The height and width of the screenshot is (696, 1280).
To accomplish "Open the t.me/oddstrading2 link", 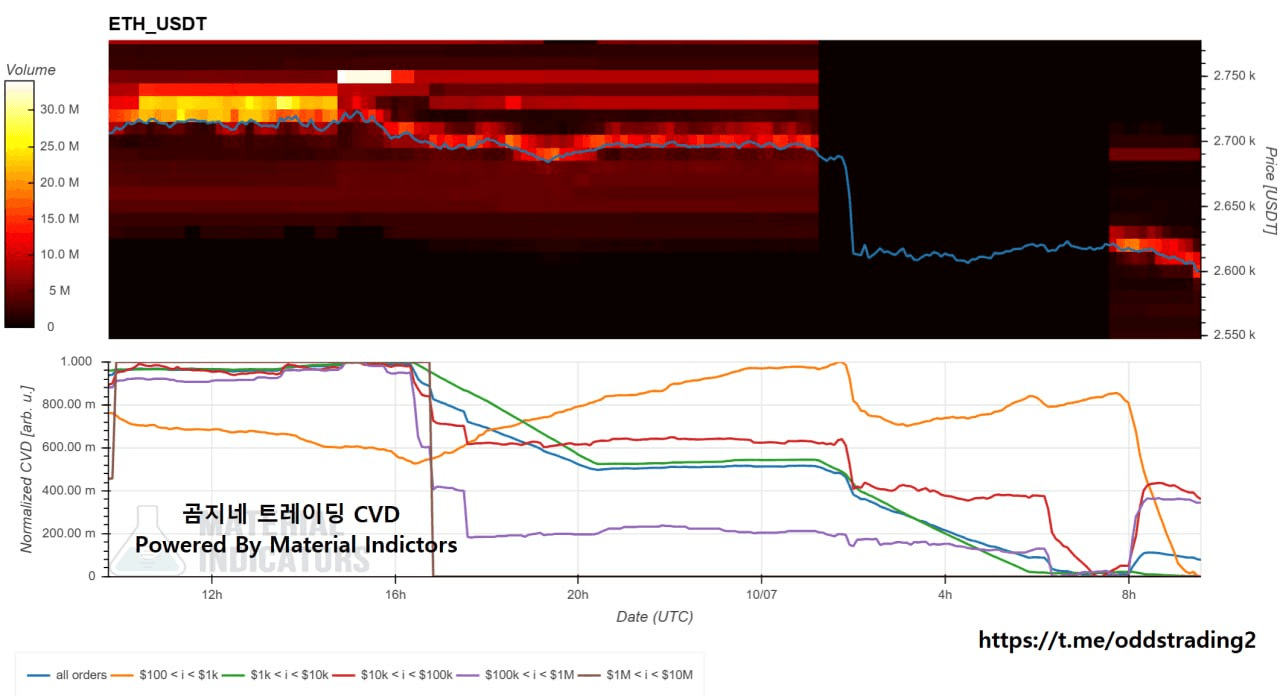I will coord(1116,640).
